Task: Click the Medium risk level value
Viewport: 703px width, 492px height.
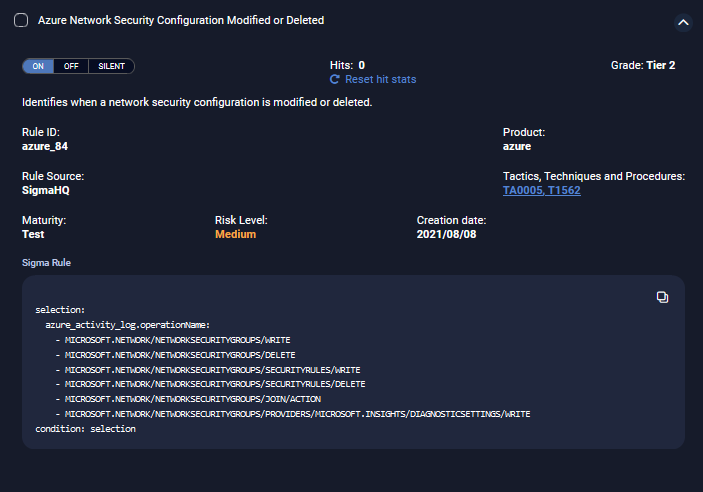Action: [235, 234]
